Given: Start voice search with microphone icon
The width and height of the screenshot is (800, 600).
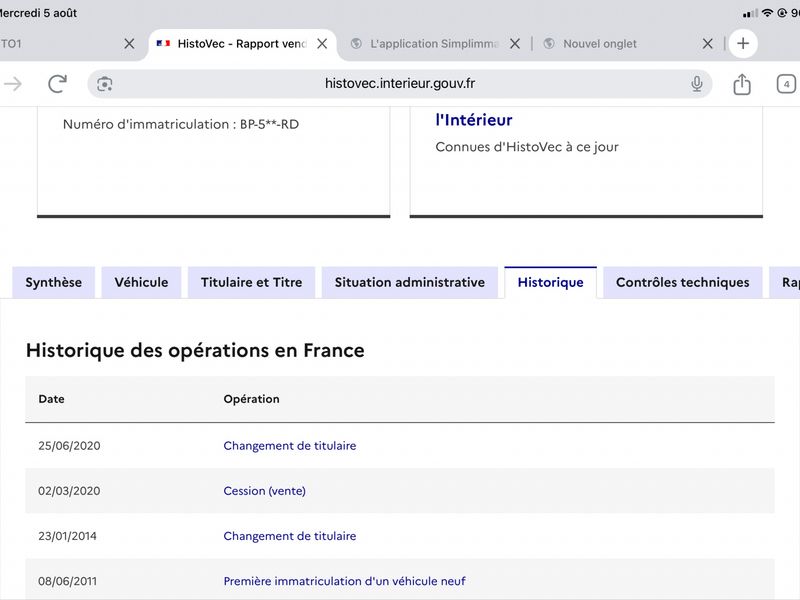Looking at the screenshot, I should click(x=696, y=84).
